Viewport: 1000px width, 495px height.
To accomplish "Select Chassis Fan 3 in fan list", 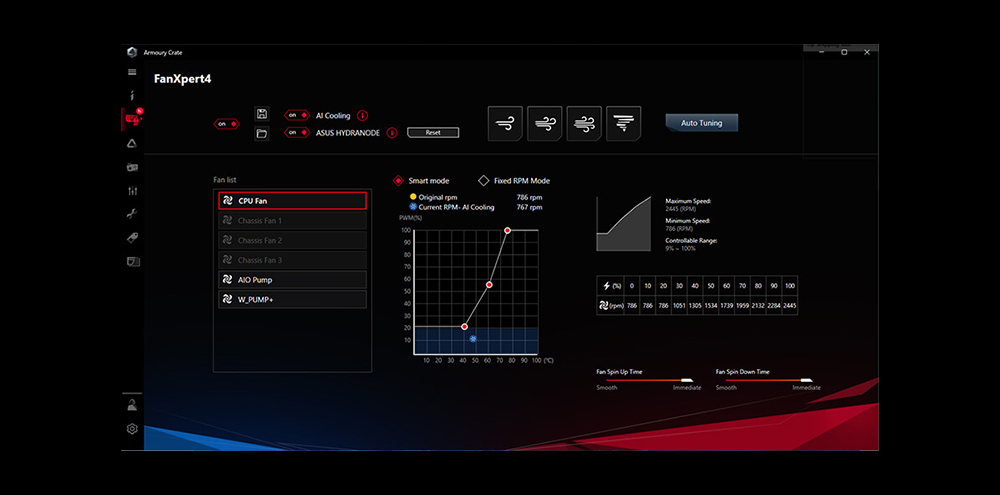I will (x=293, y=260).
